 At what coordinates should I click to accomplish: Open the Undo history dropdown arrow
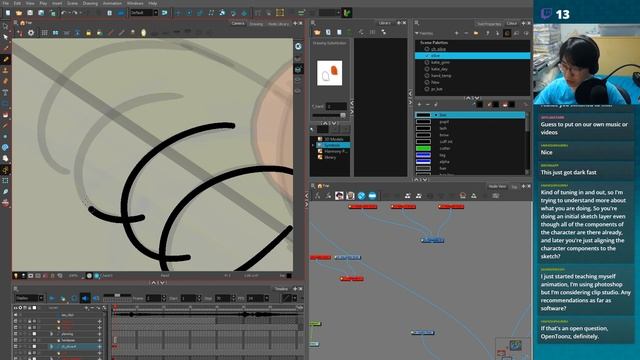[69, 13]
